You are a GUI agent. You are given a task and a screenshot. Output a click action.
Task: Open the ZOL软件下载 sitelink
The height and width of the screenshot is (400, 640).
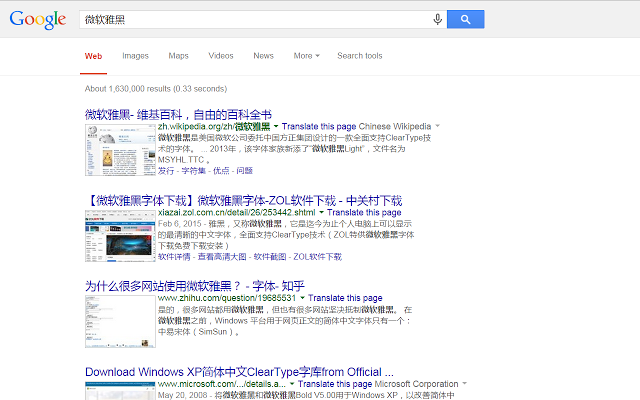(x=318, y=257)
